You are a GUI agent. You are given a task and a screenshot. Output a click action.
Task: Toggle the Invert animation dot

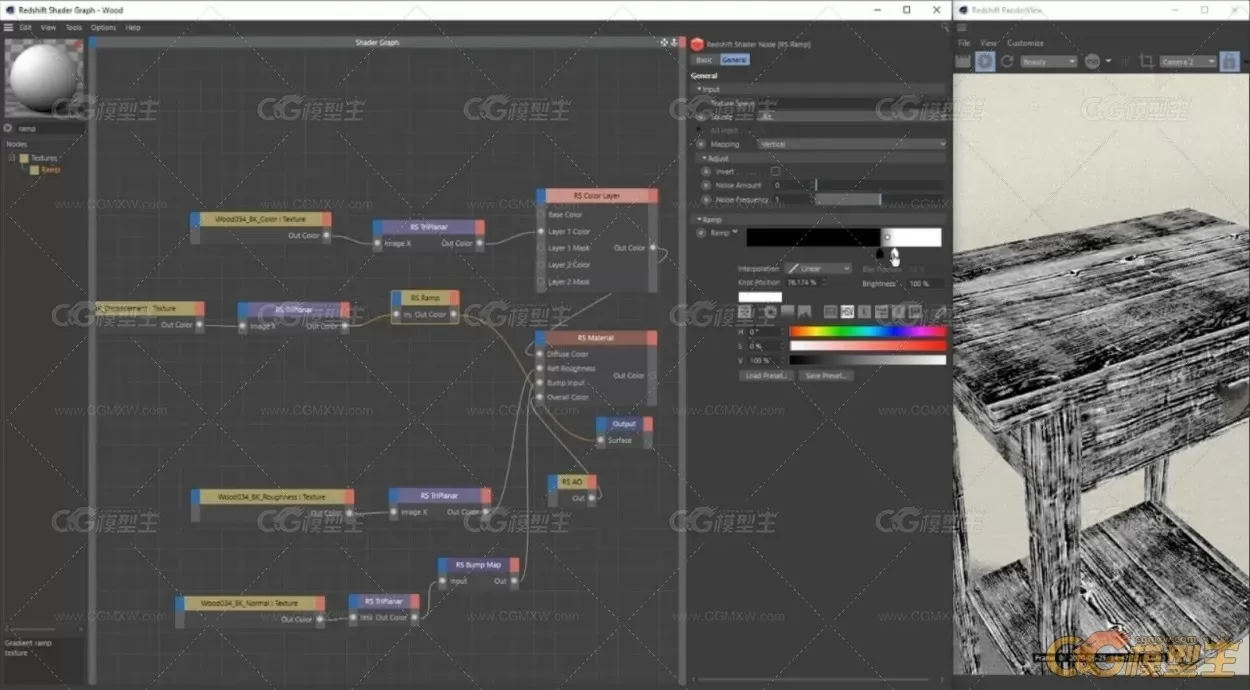[x=706, y=171]
